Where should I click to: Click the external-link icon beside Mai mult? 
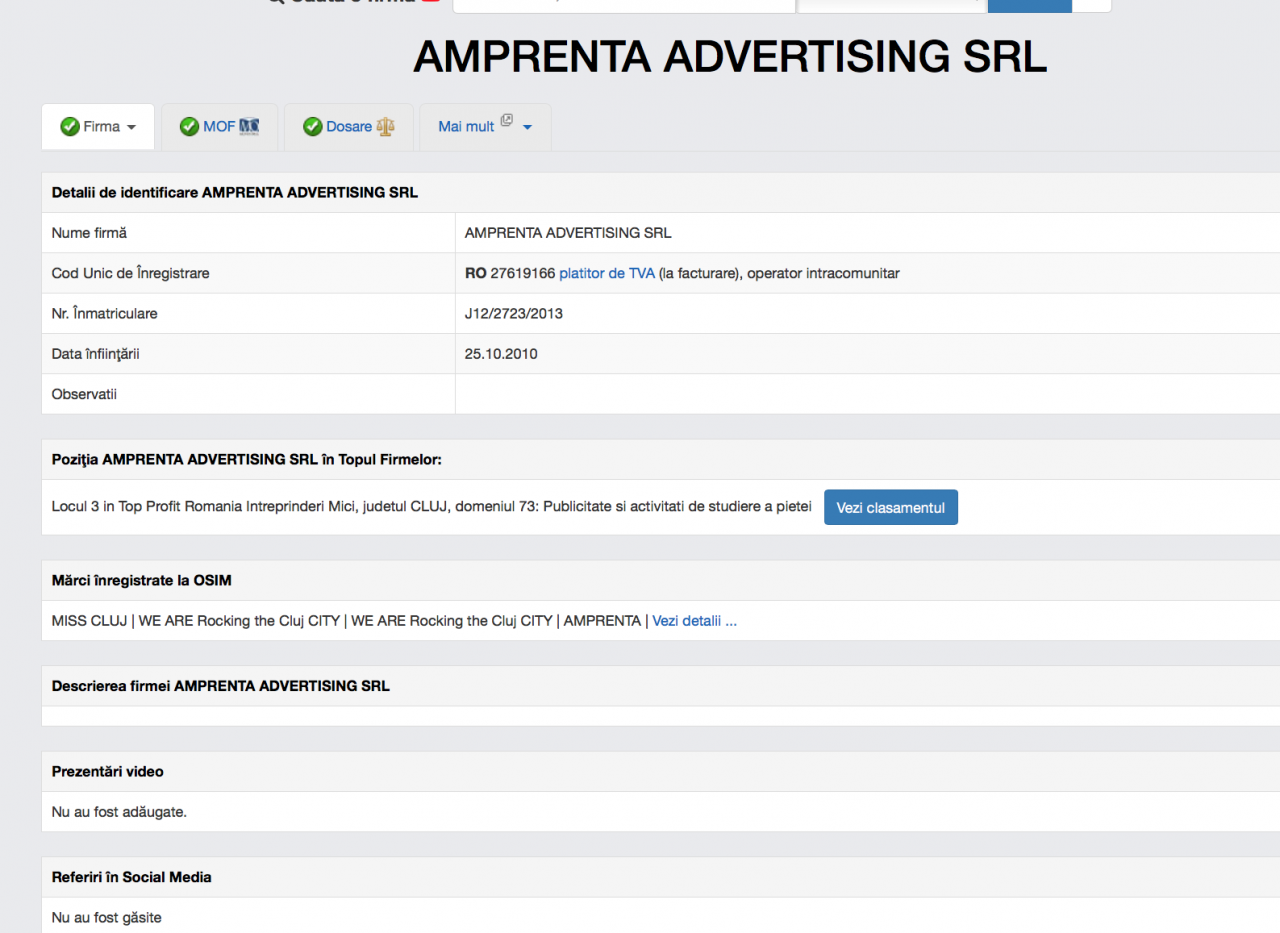506,121
